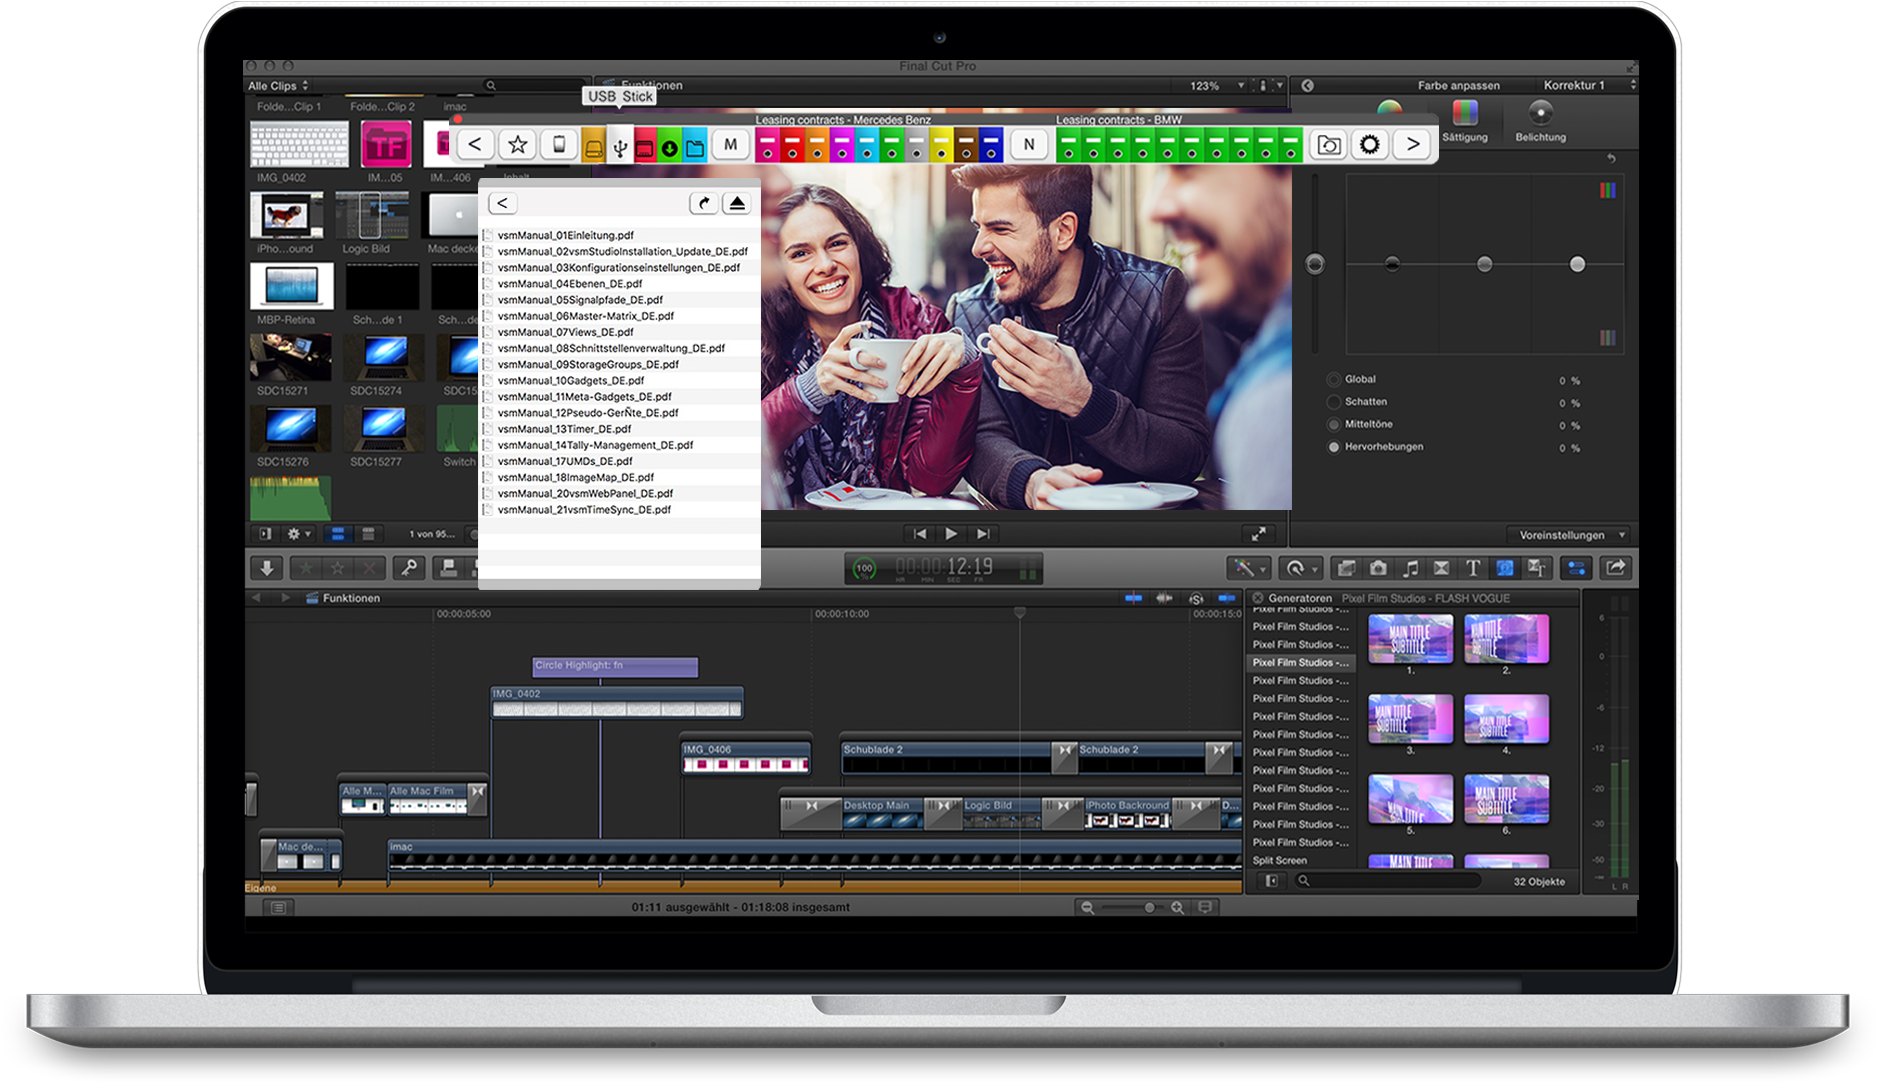Open the effects browser icon
Image resolution: width=1877 pixels, height=1082 pixels.
[x=1346, y=568]
